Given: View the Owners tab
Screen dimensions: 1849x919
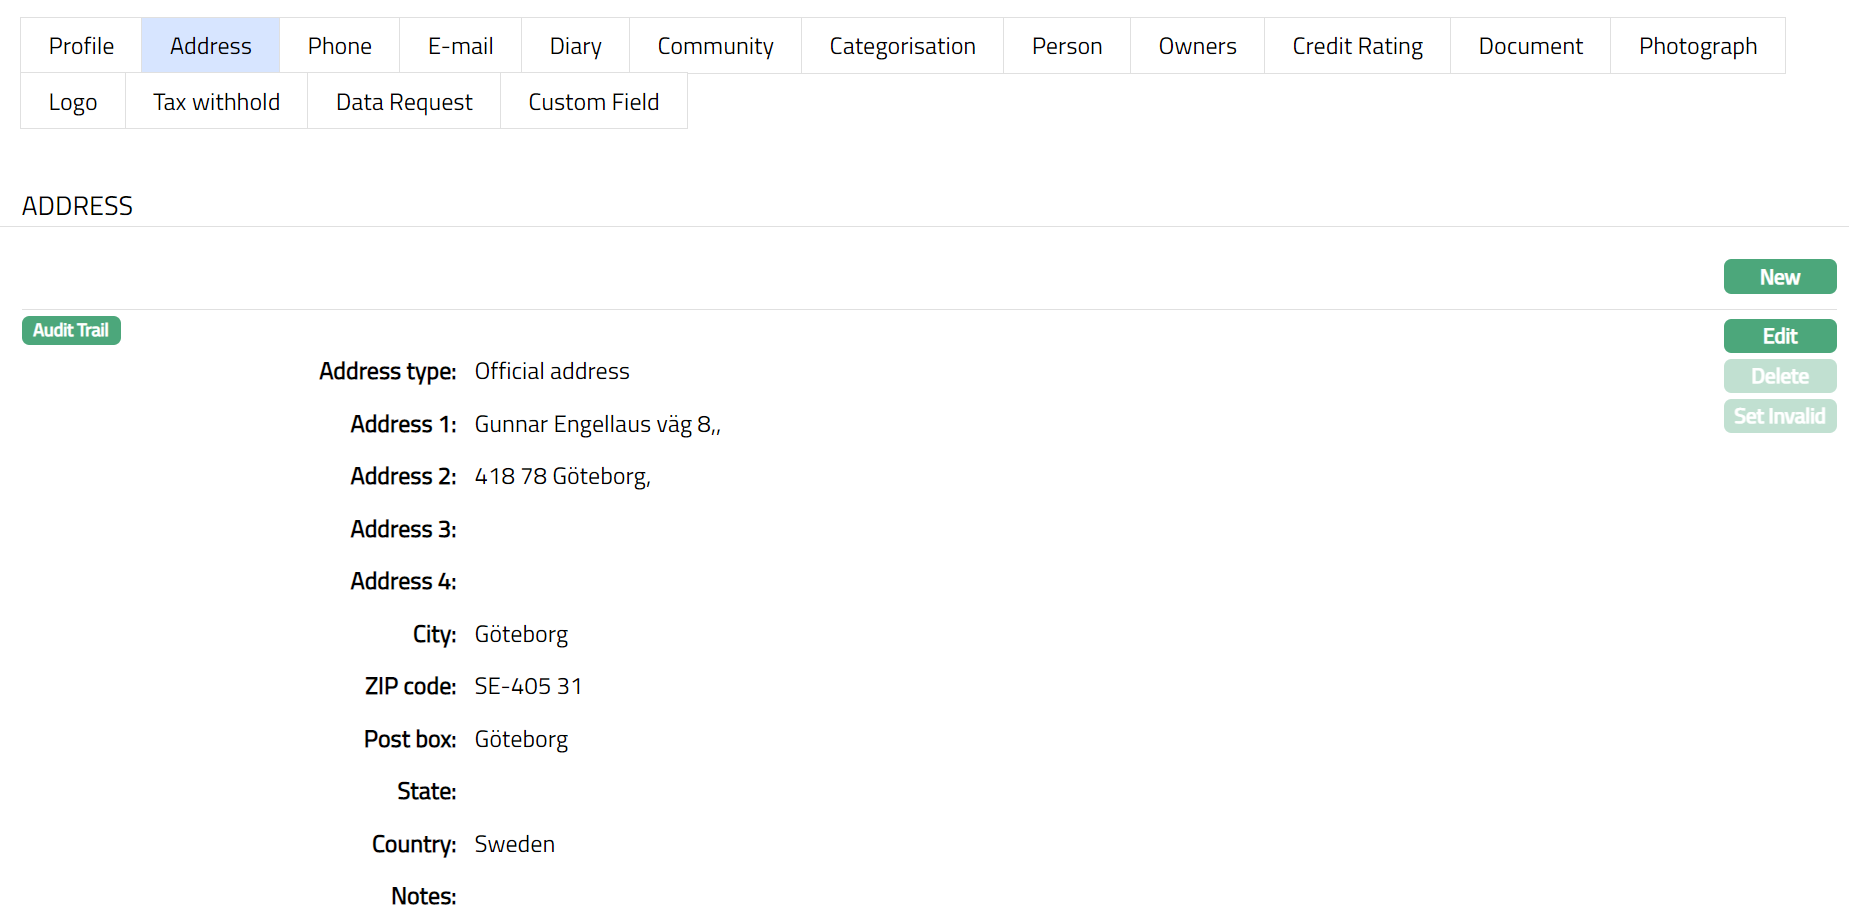Looking at the screenshot, I should click(x=1197, y=46).
